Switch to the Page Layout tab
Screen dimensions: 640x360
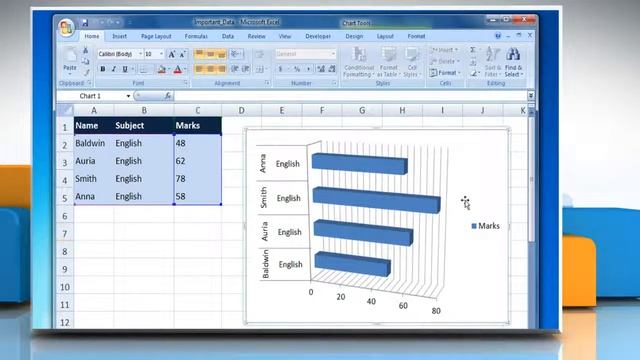pyautogui.click(x=156, y=36)
